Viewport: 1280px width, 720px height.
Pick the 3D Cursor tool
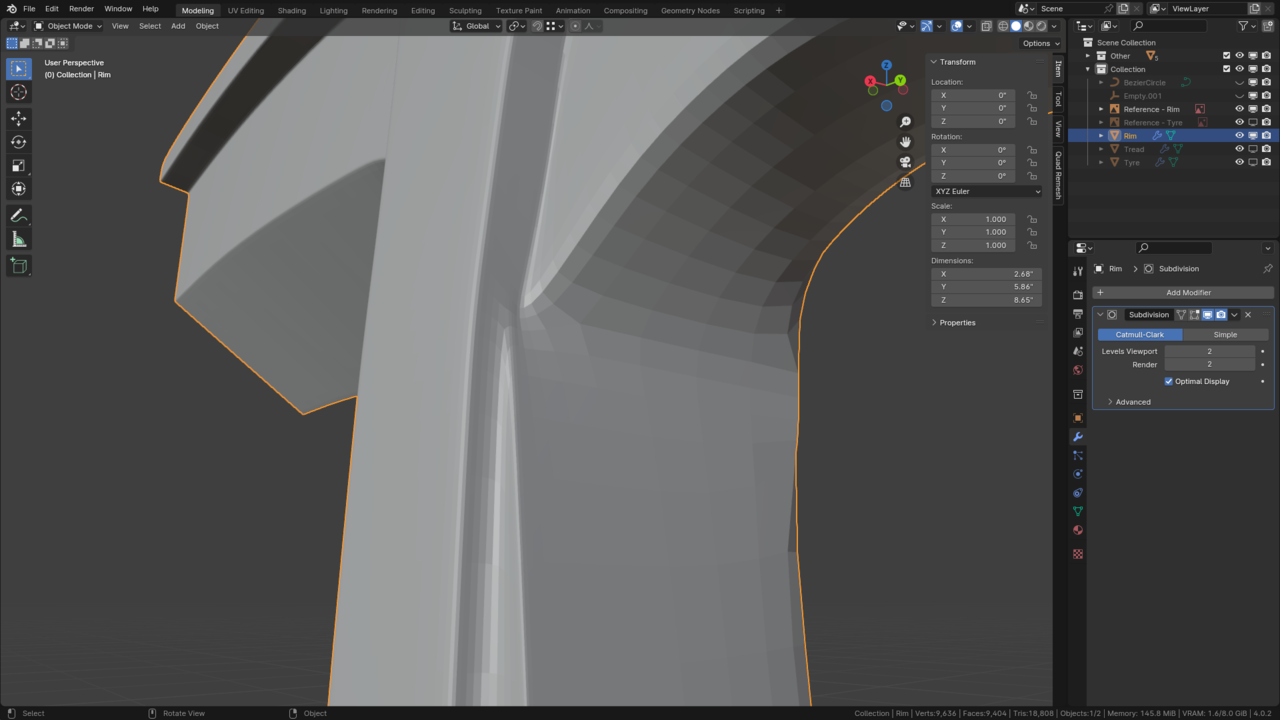click(19, 92)
